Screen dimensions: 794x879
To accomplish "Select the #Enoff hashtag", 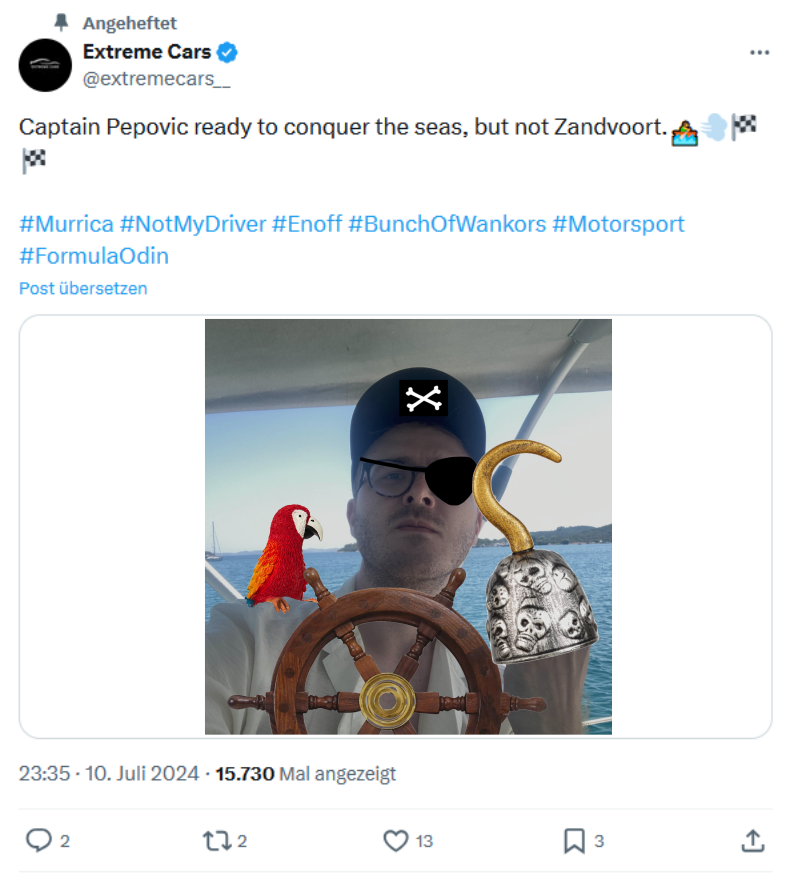I will pyautogui.click(x=307, y=223).
